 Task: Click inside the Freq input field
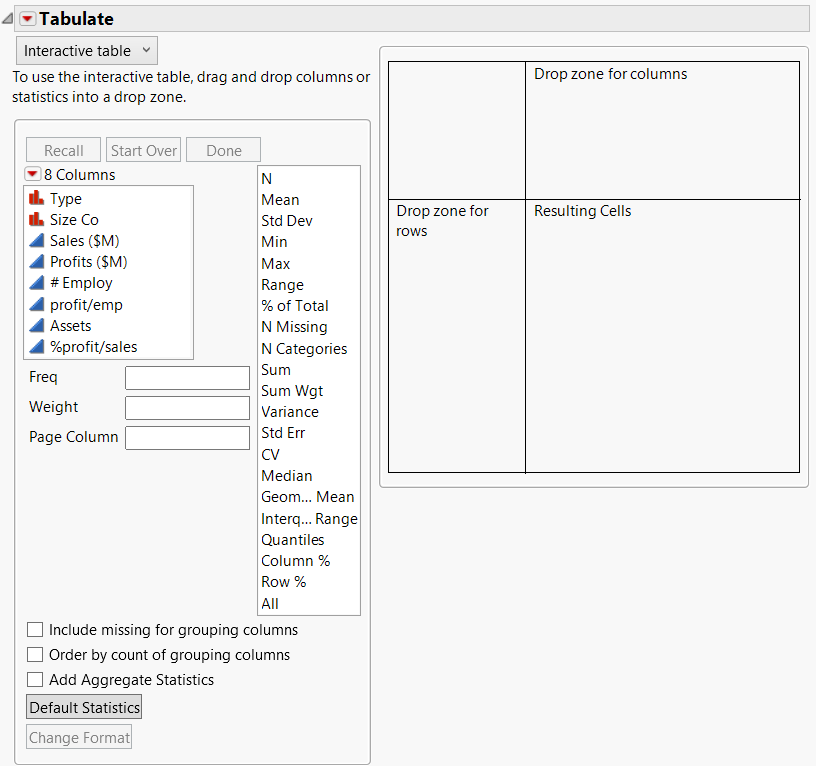coord(187,377)
